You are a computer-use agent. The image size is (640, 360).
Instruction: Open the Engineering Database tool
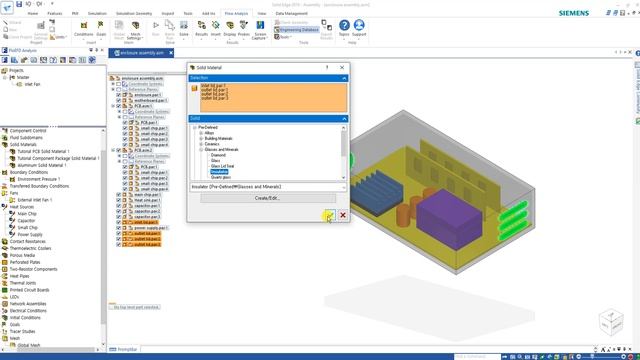point(296,30)
